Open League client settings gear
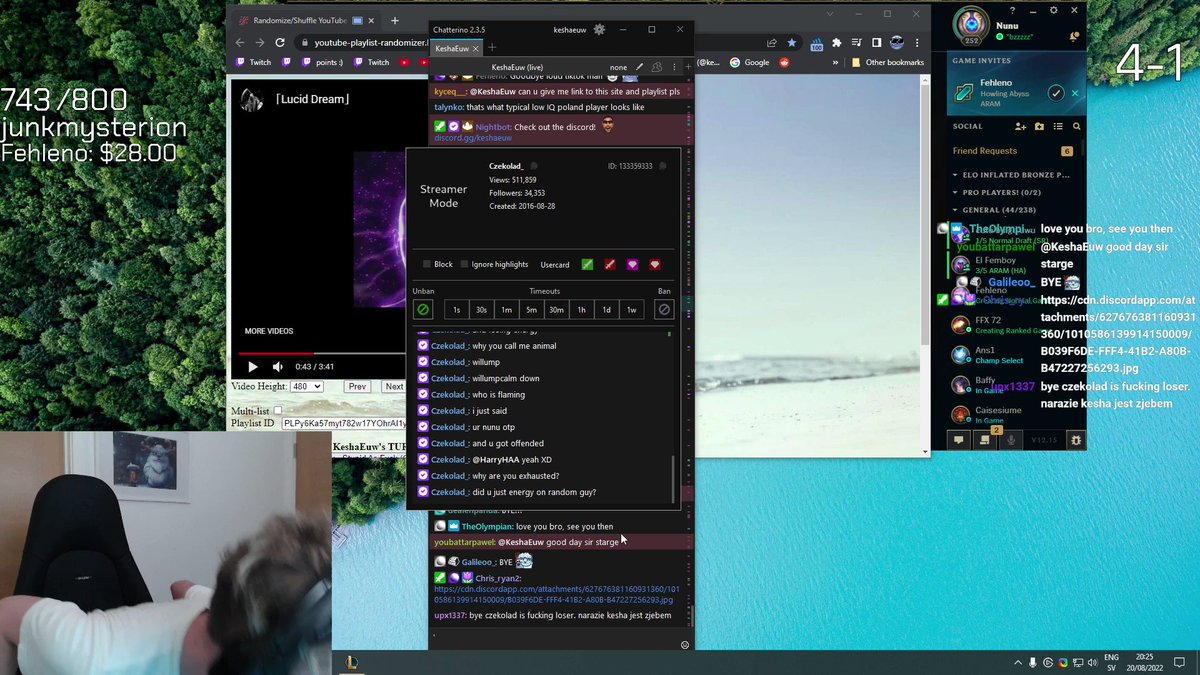This screenshot has width=1200, height=675. (x=1053, y=10)
